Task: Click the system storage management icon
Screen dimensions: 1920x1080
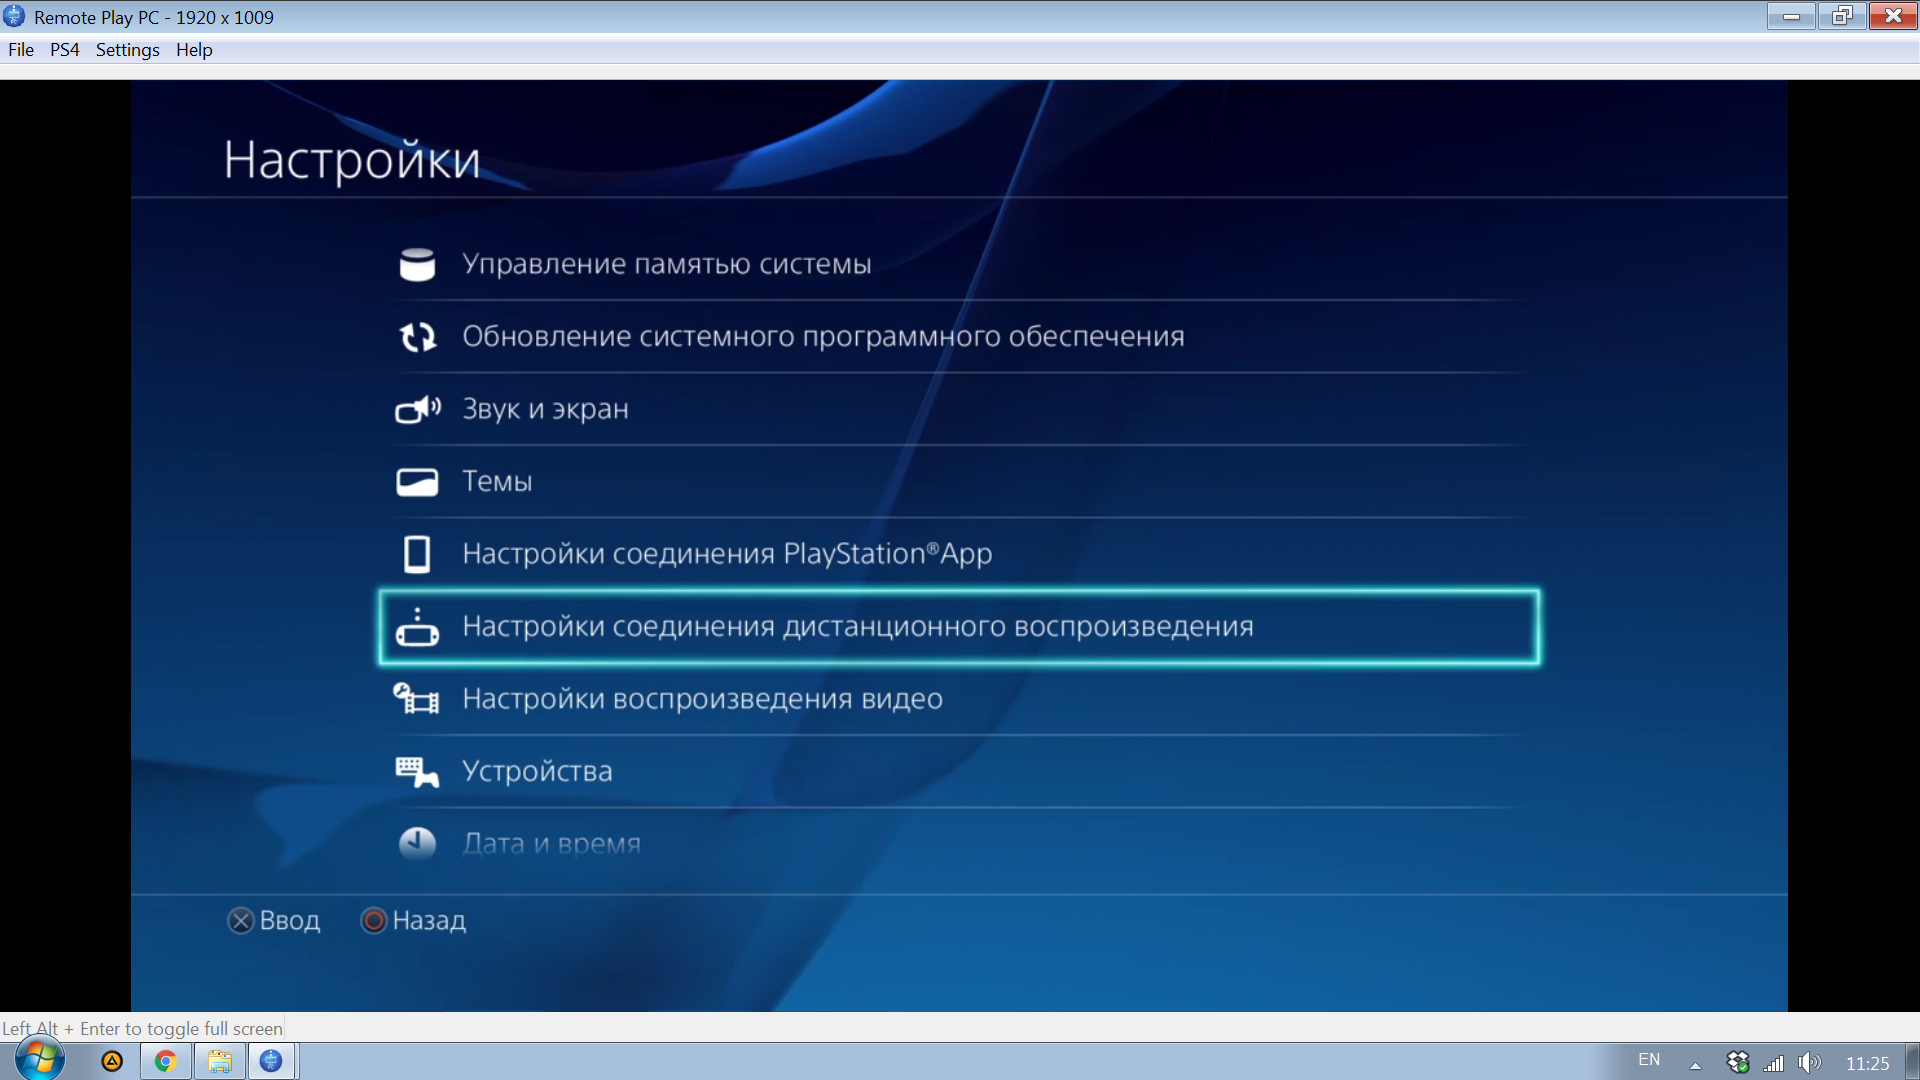Action: tap(417, 264)
